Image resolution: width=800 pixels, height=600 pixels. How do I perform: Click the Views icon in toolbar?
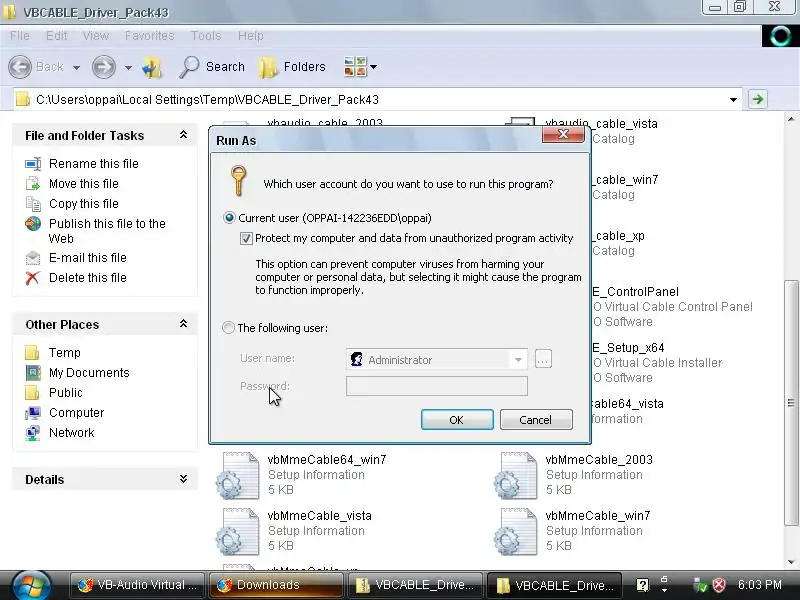[x=355, y=67]
